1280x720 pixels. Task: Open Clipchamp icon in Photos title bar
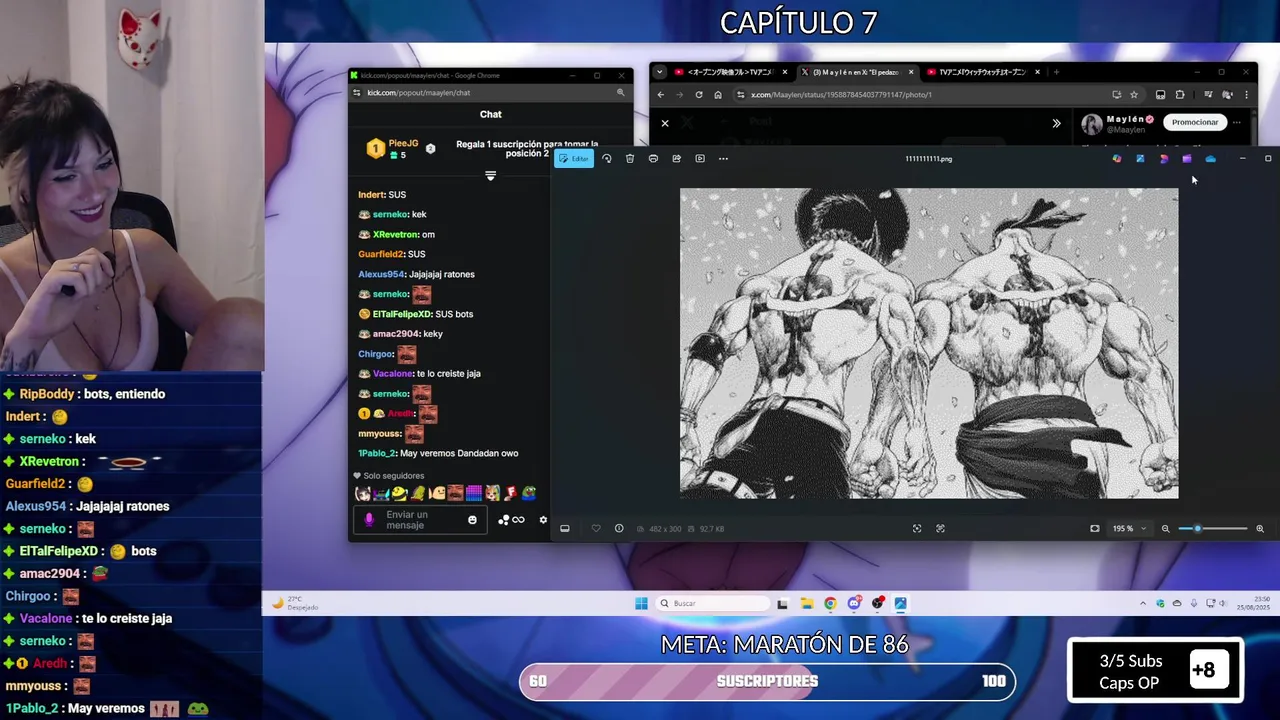tap(1187, 158)
